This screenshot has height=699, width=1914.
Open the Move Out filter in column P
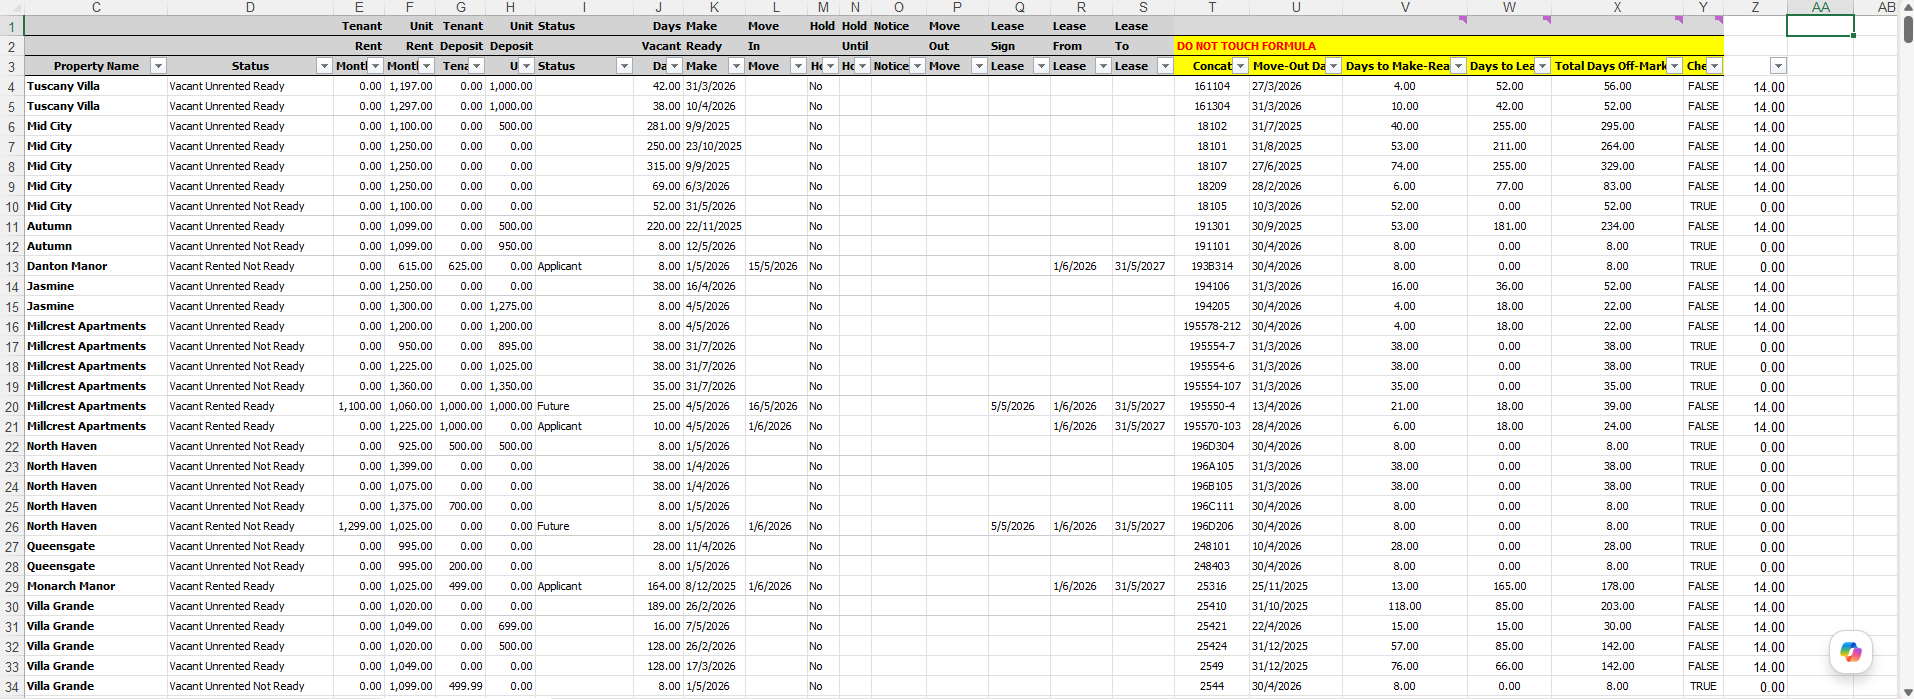click(x=979, y=66)
